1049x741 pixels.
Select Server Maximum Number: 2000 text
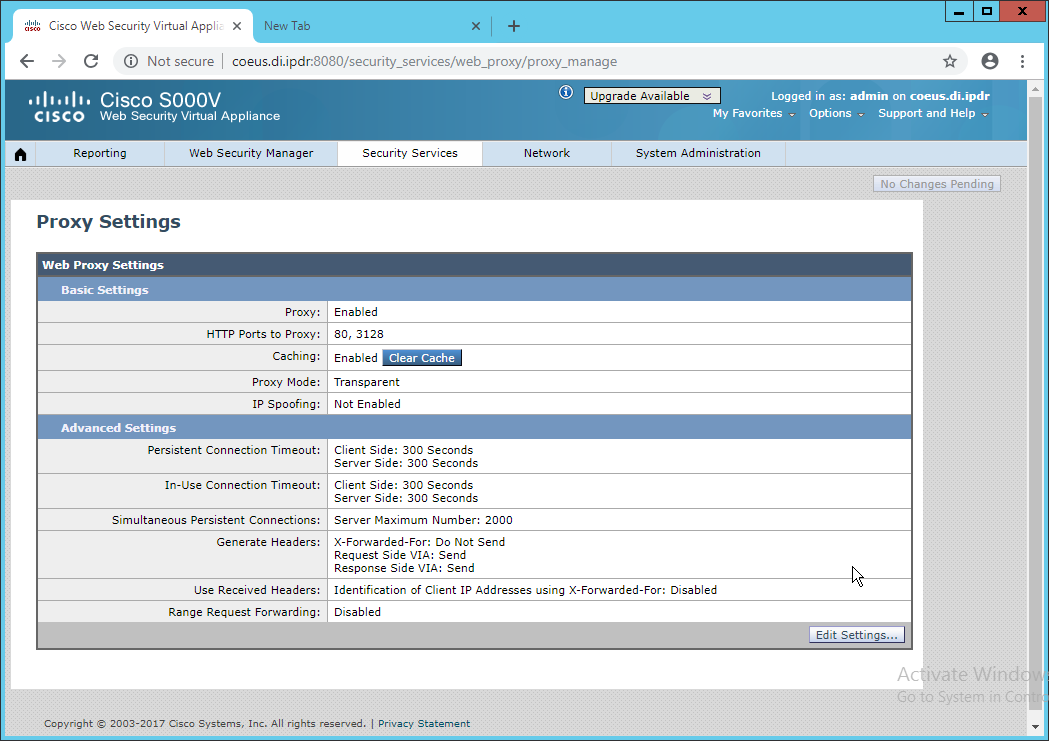[x=423, y=520]
